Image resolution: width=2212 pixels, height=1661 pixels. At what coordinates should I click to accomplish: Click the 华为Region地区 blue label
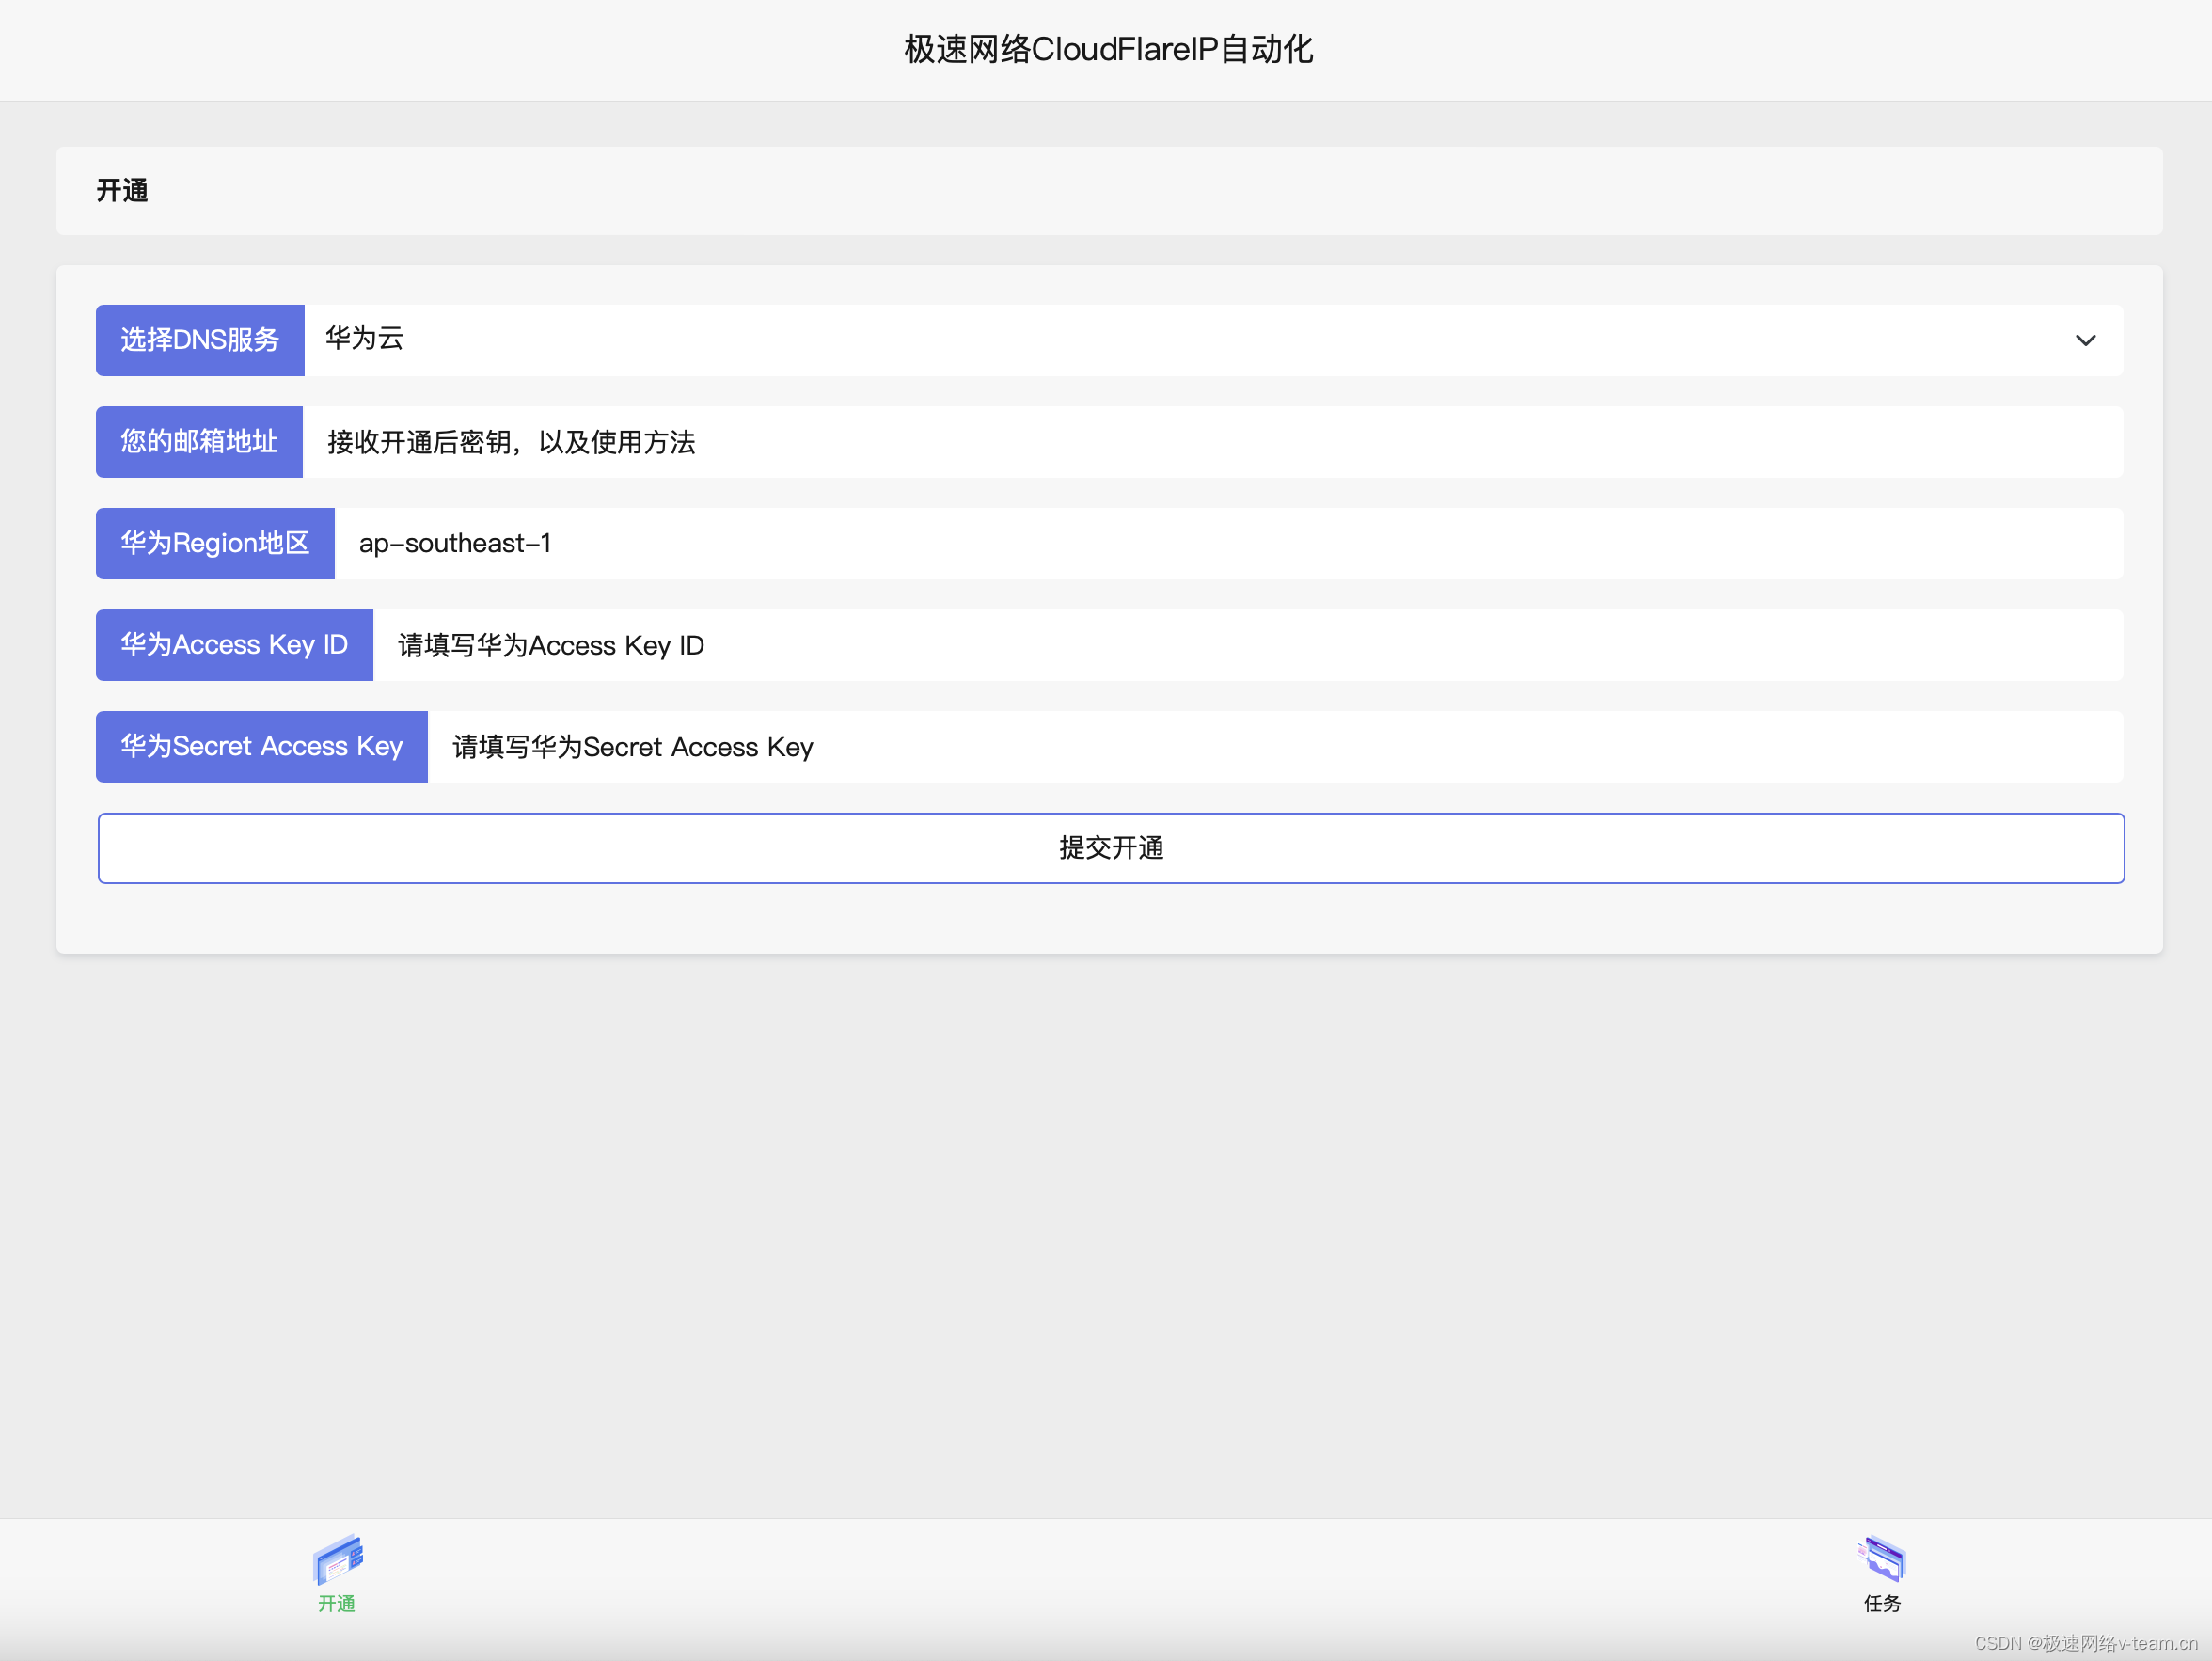point(215,543)
